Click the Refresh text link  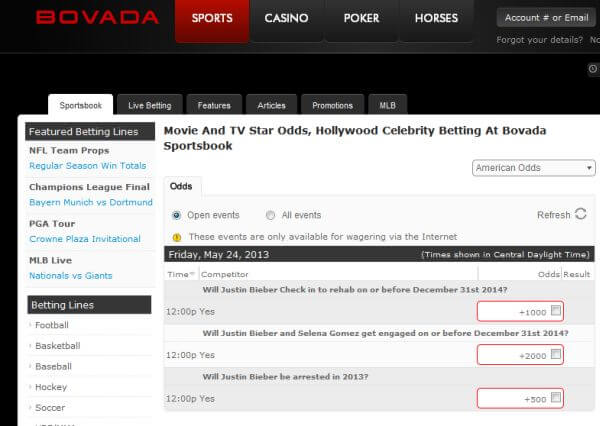point(554,215)
